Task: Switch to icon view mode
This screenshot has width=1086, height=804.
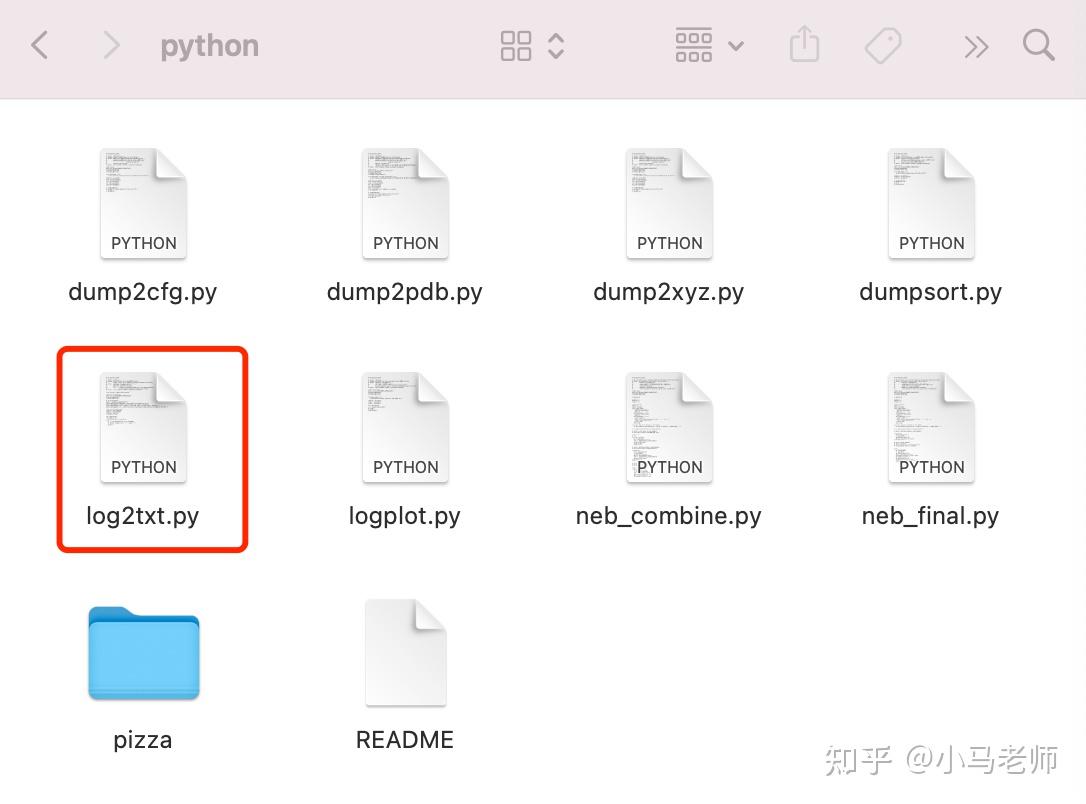Action: click(x=517, y=45)
